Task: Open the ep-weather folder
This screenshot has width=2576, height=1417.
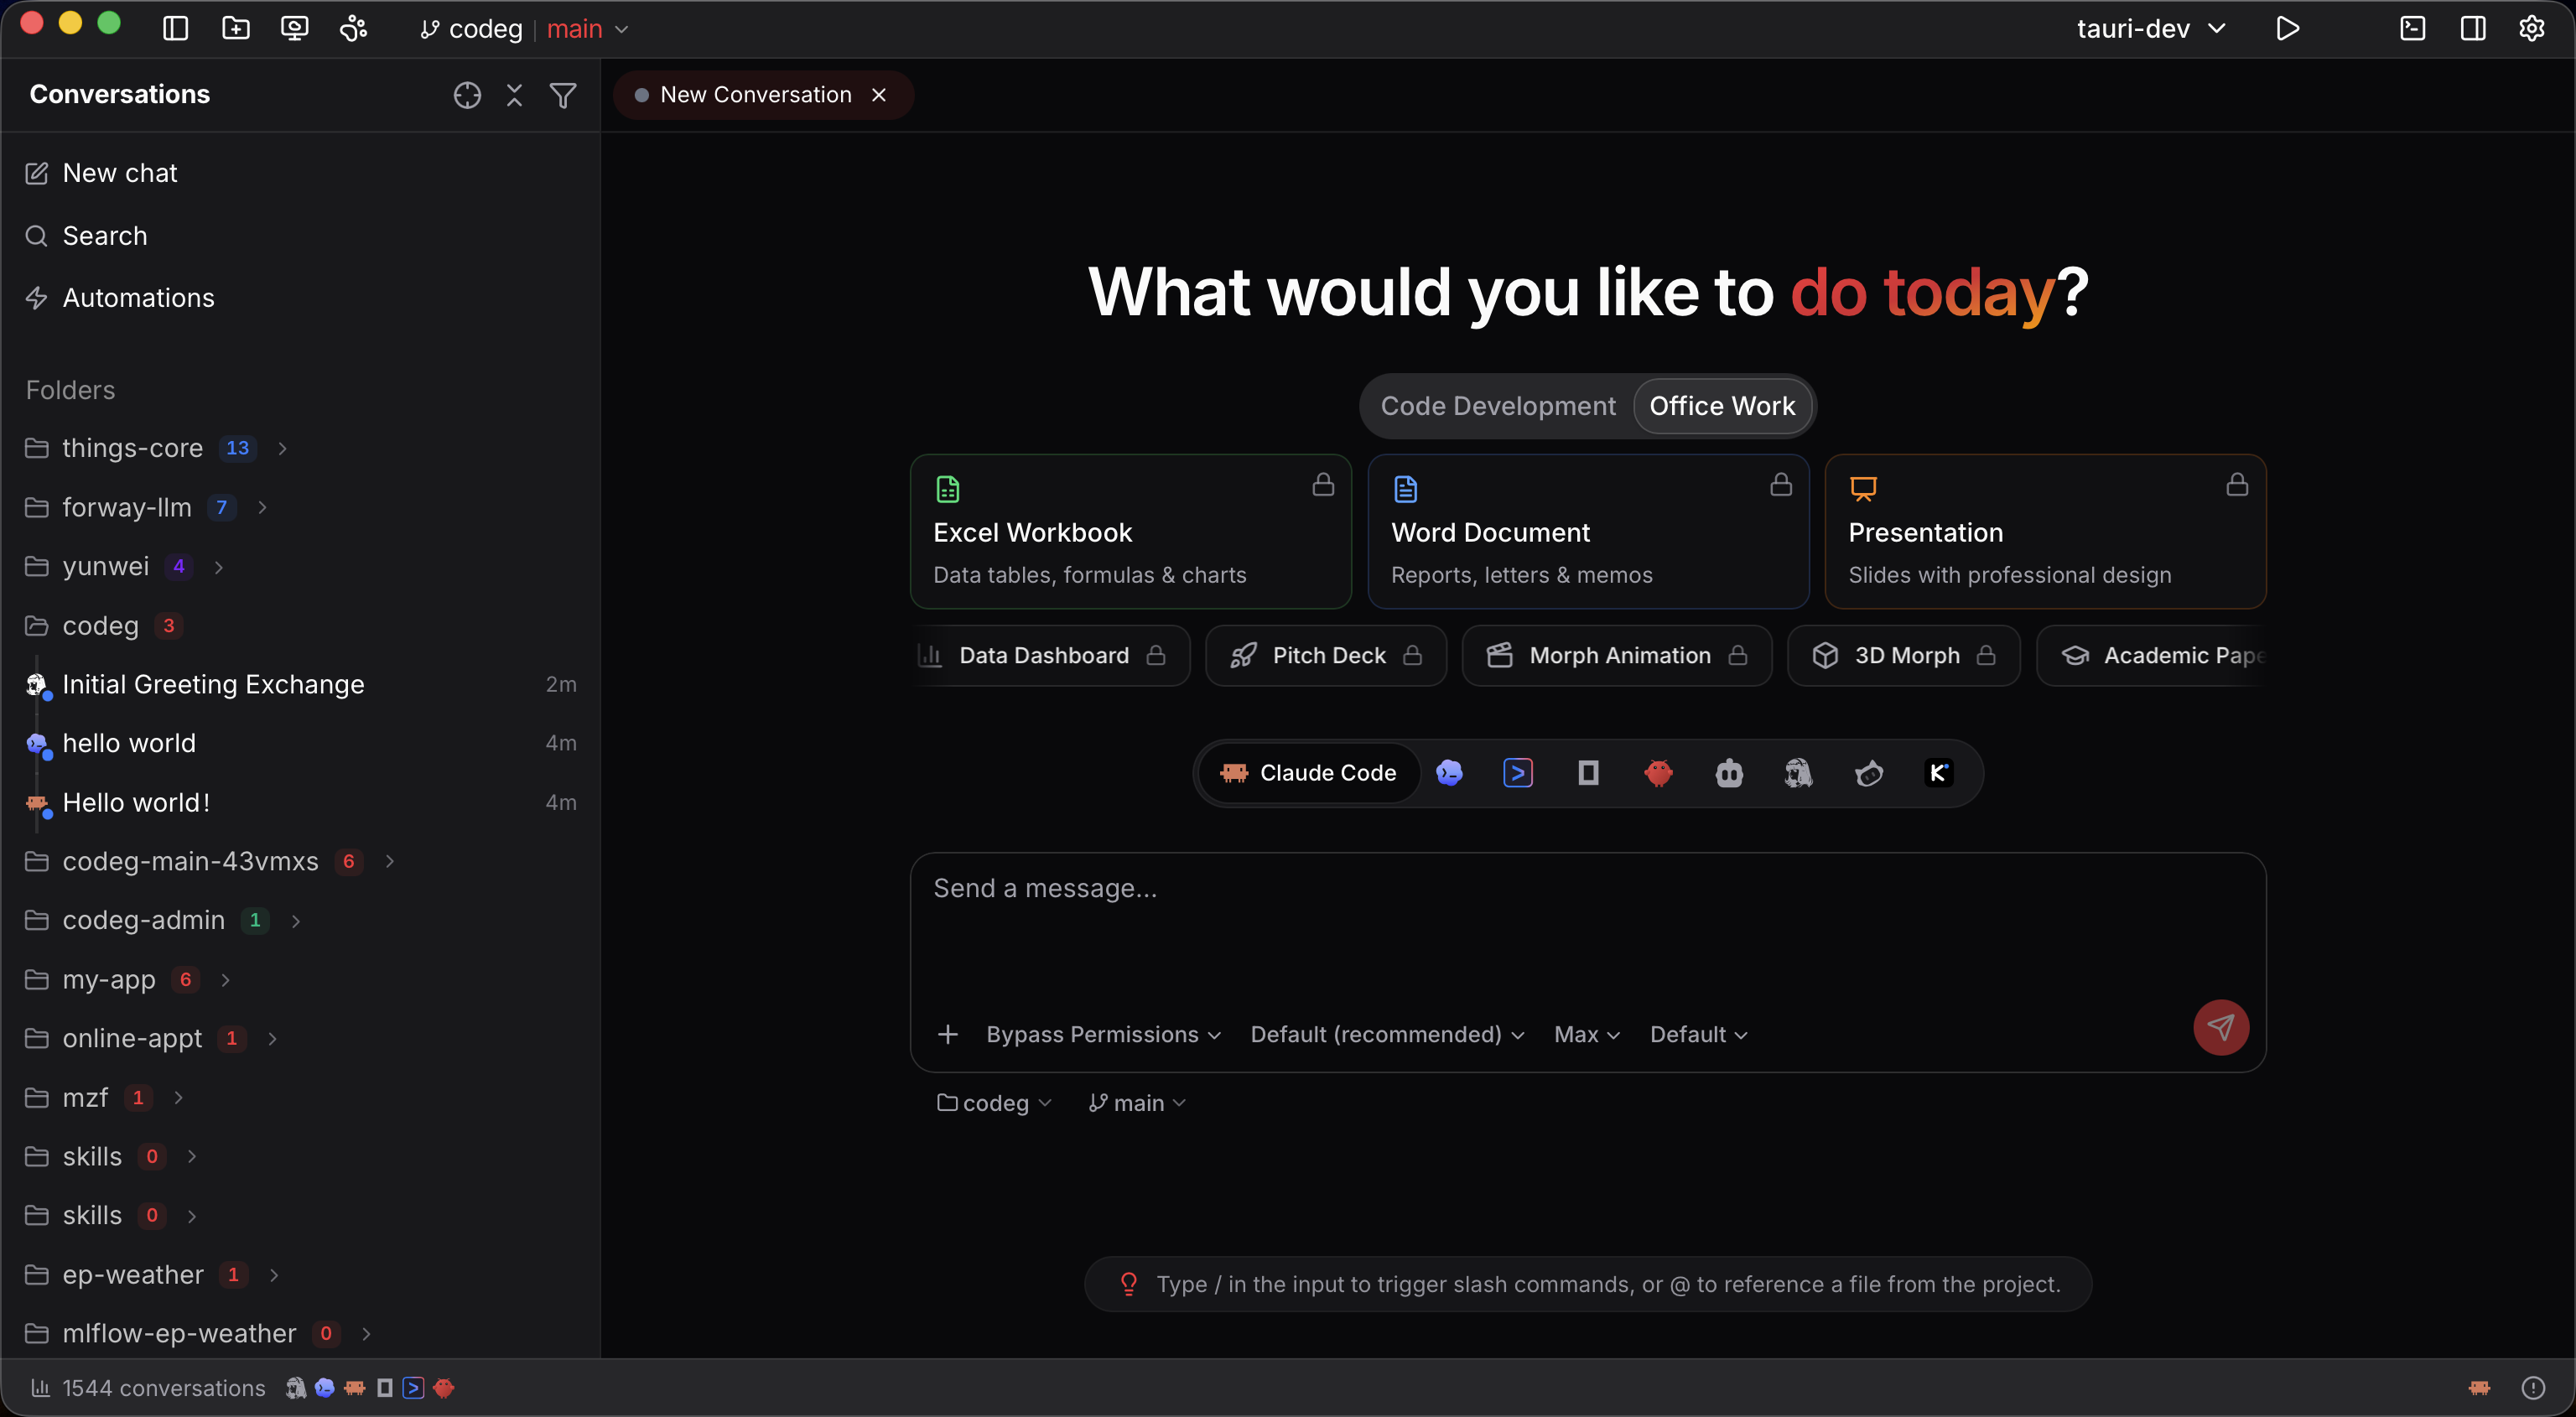Action: (133, 1275)
